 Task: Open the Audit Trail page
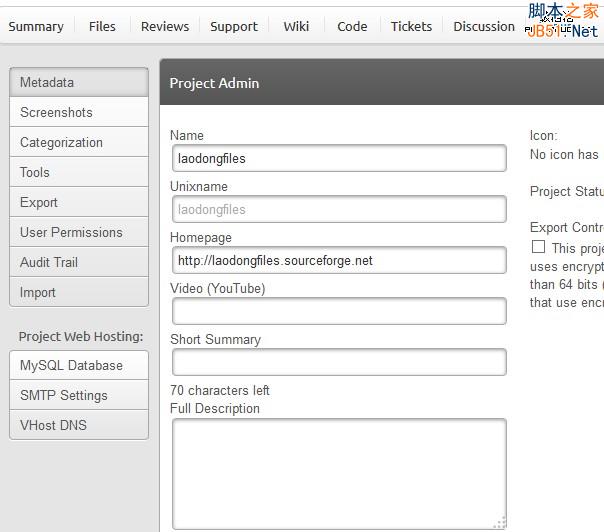[79, 262]
